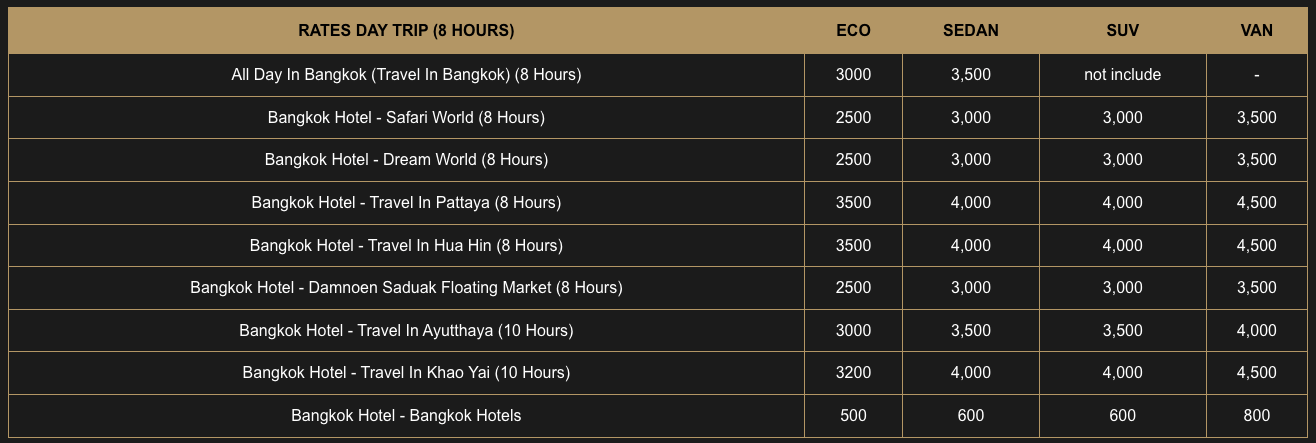Viewport: 1316px width, 443px height.
Task: Click the VAN price for Ayutthaya
Action: click(1256, 330)
